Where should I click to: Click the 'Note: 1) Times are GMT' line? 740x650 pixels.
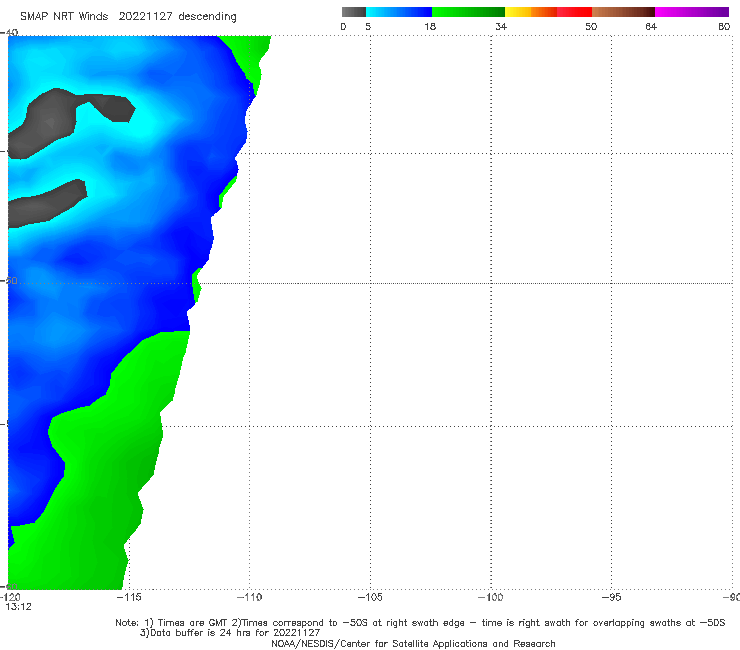pos(420,623)
